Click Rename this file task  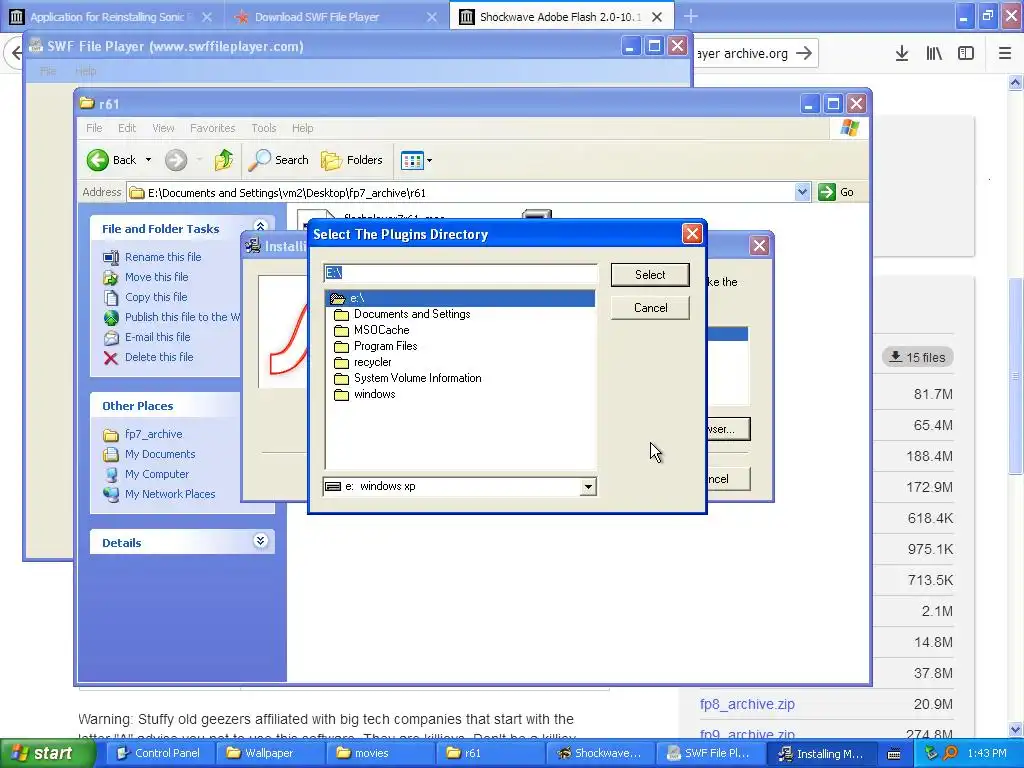point(163,257)
